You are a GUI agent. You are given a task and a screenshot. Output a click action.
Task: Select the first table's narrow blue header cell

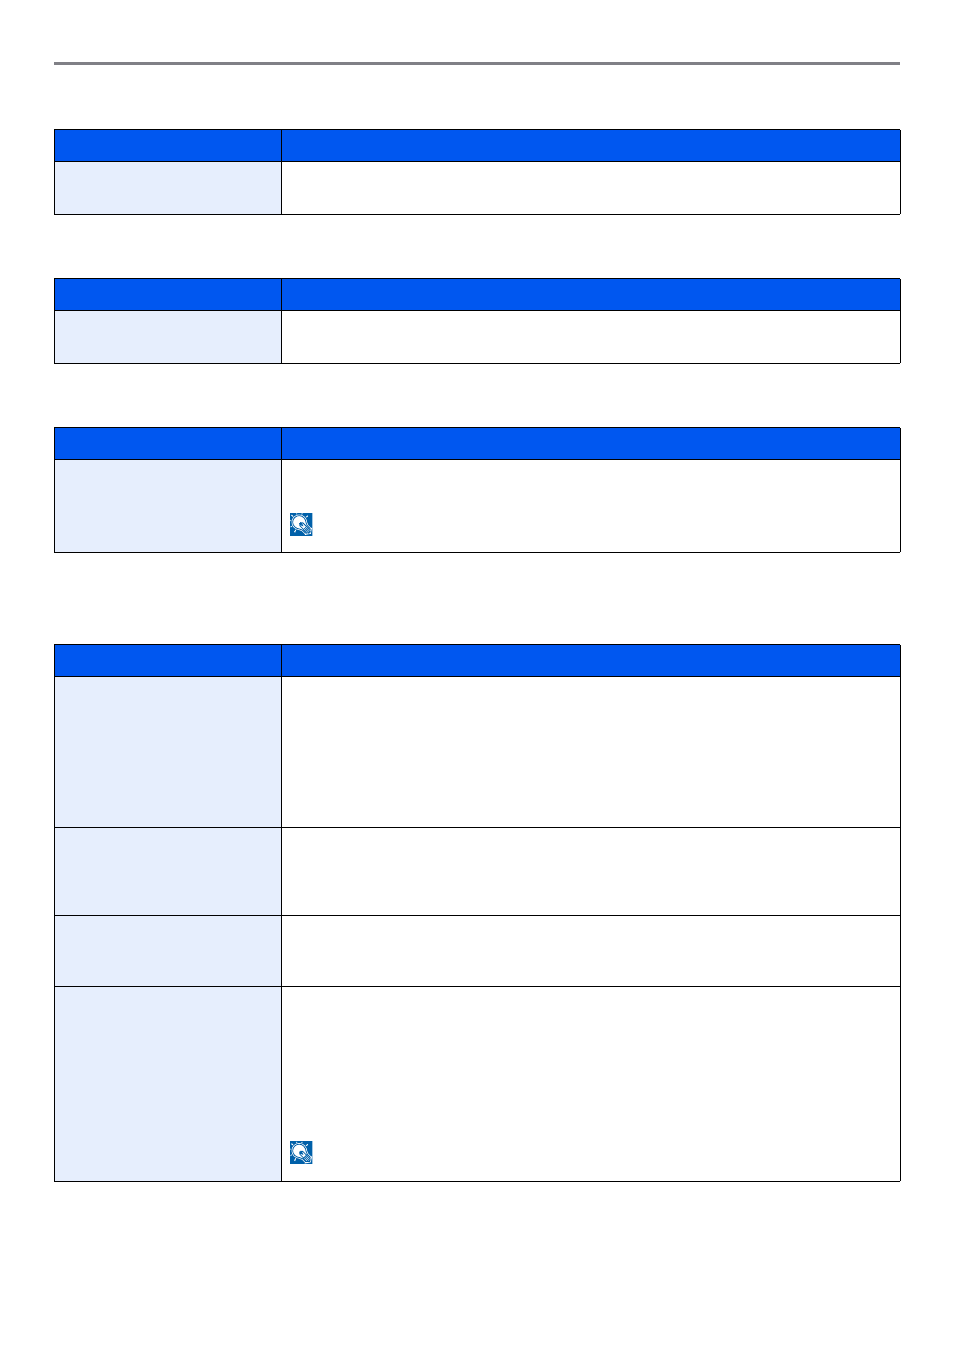(168, 146)
